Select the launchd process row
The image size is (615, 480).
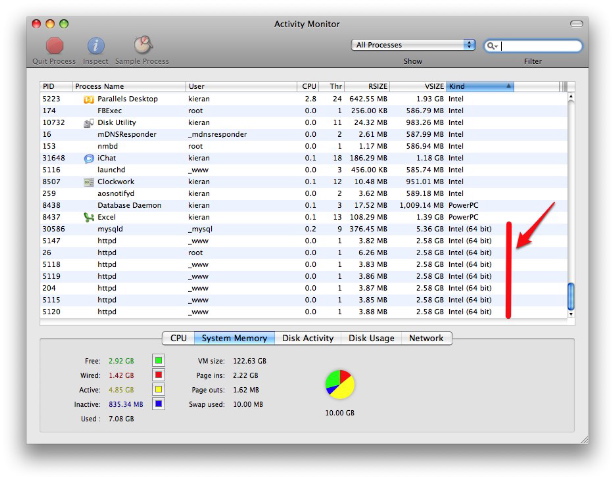(x=304, y=170)
